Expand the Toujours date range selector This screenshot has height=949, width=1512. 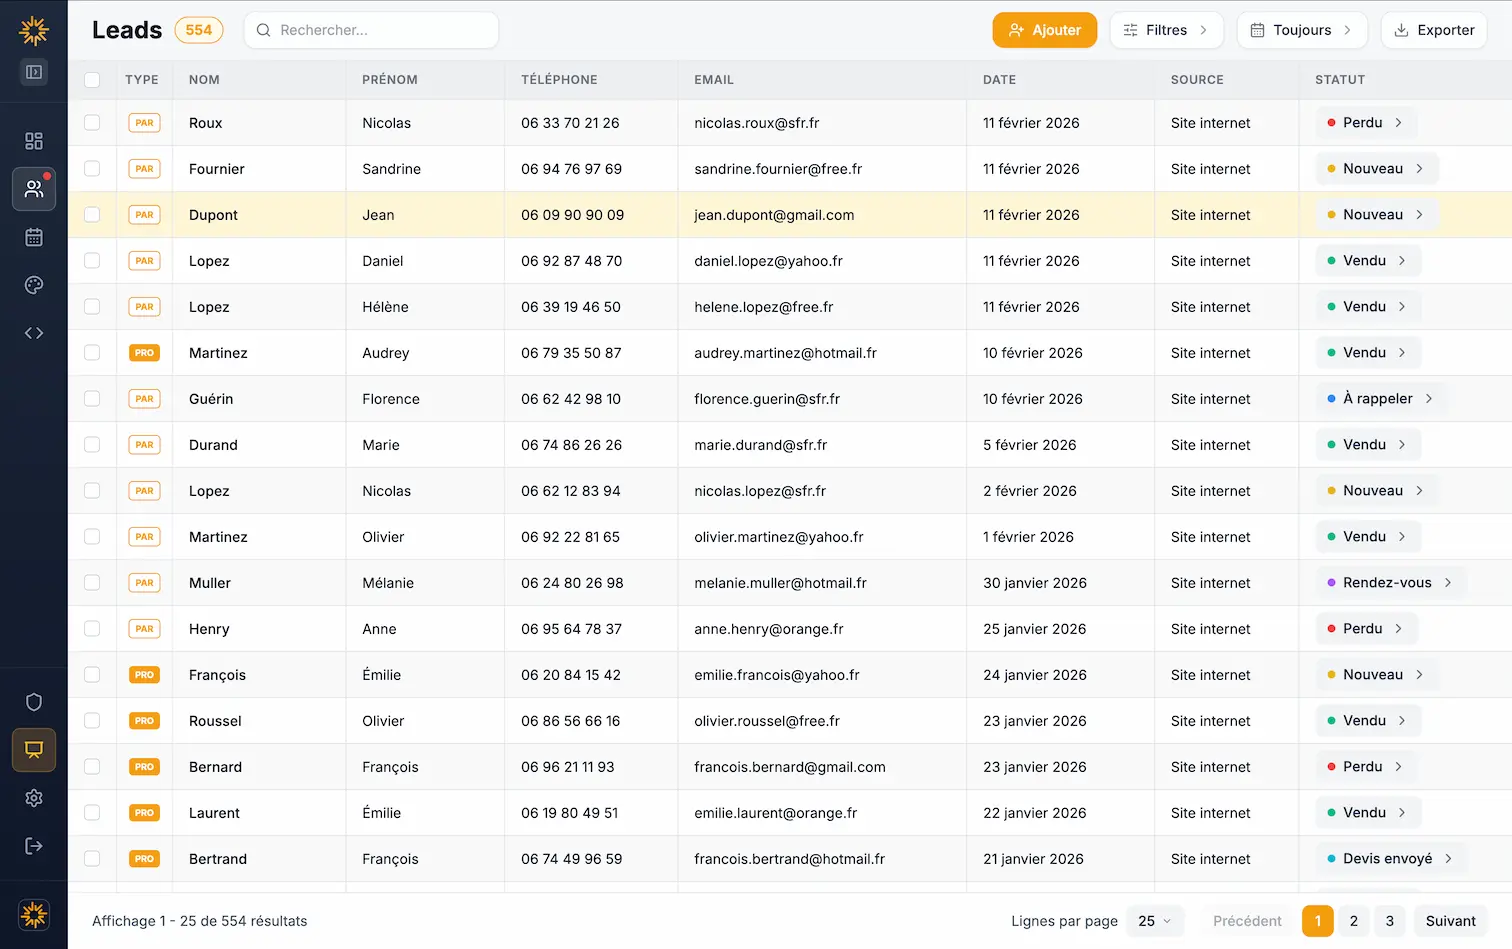(x=1301, y=30)
